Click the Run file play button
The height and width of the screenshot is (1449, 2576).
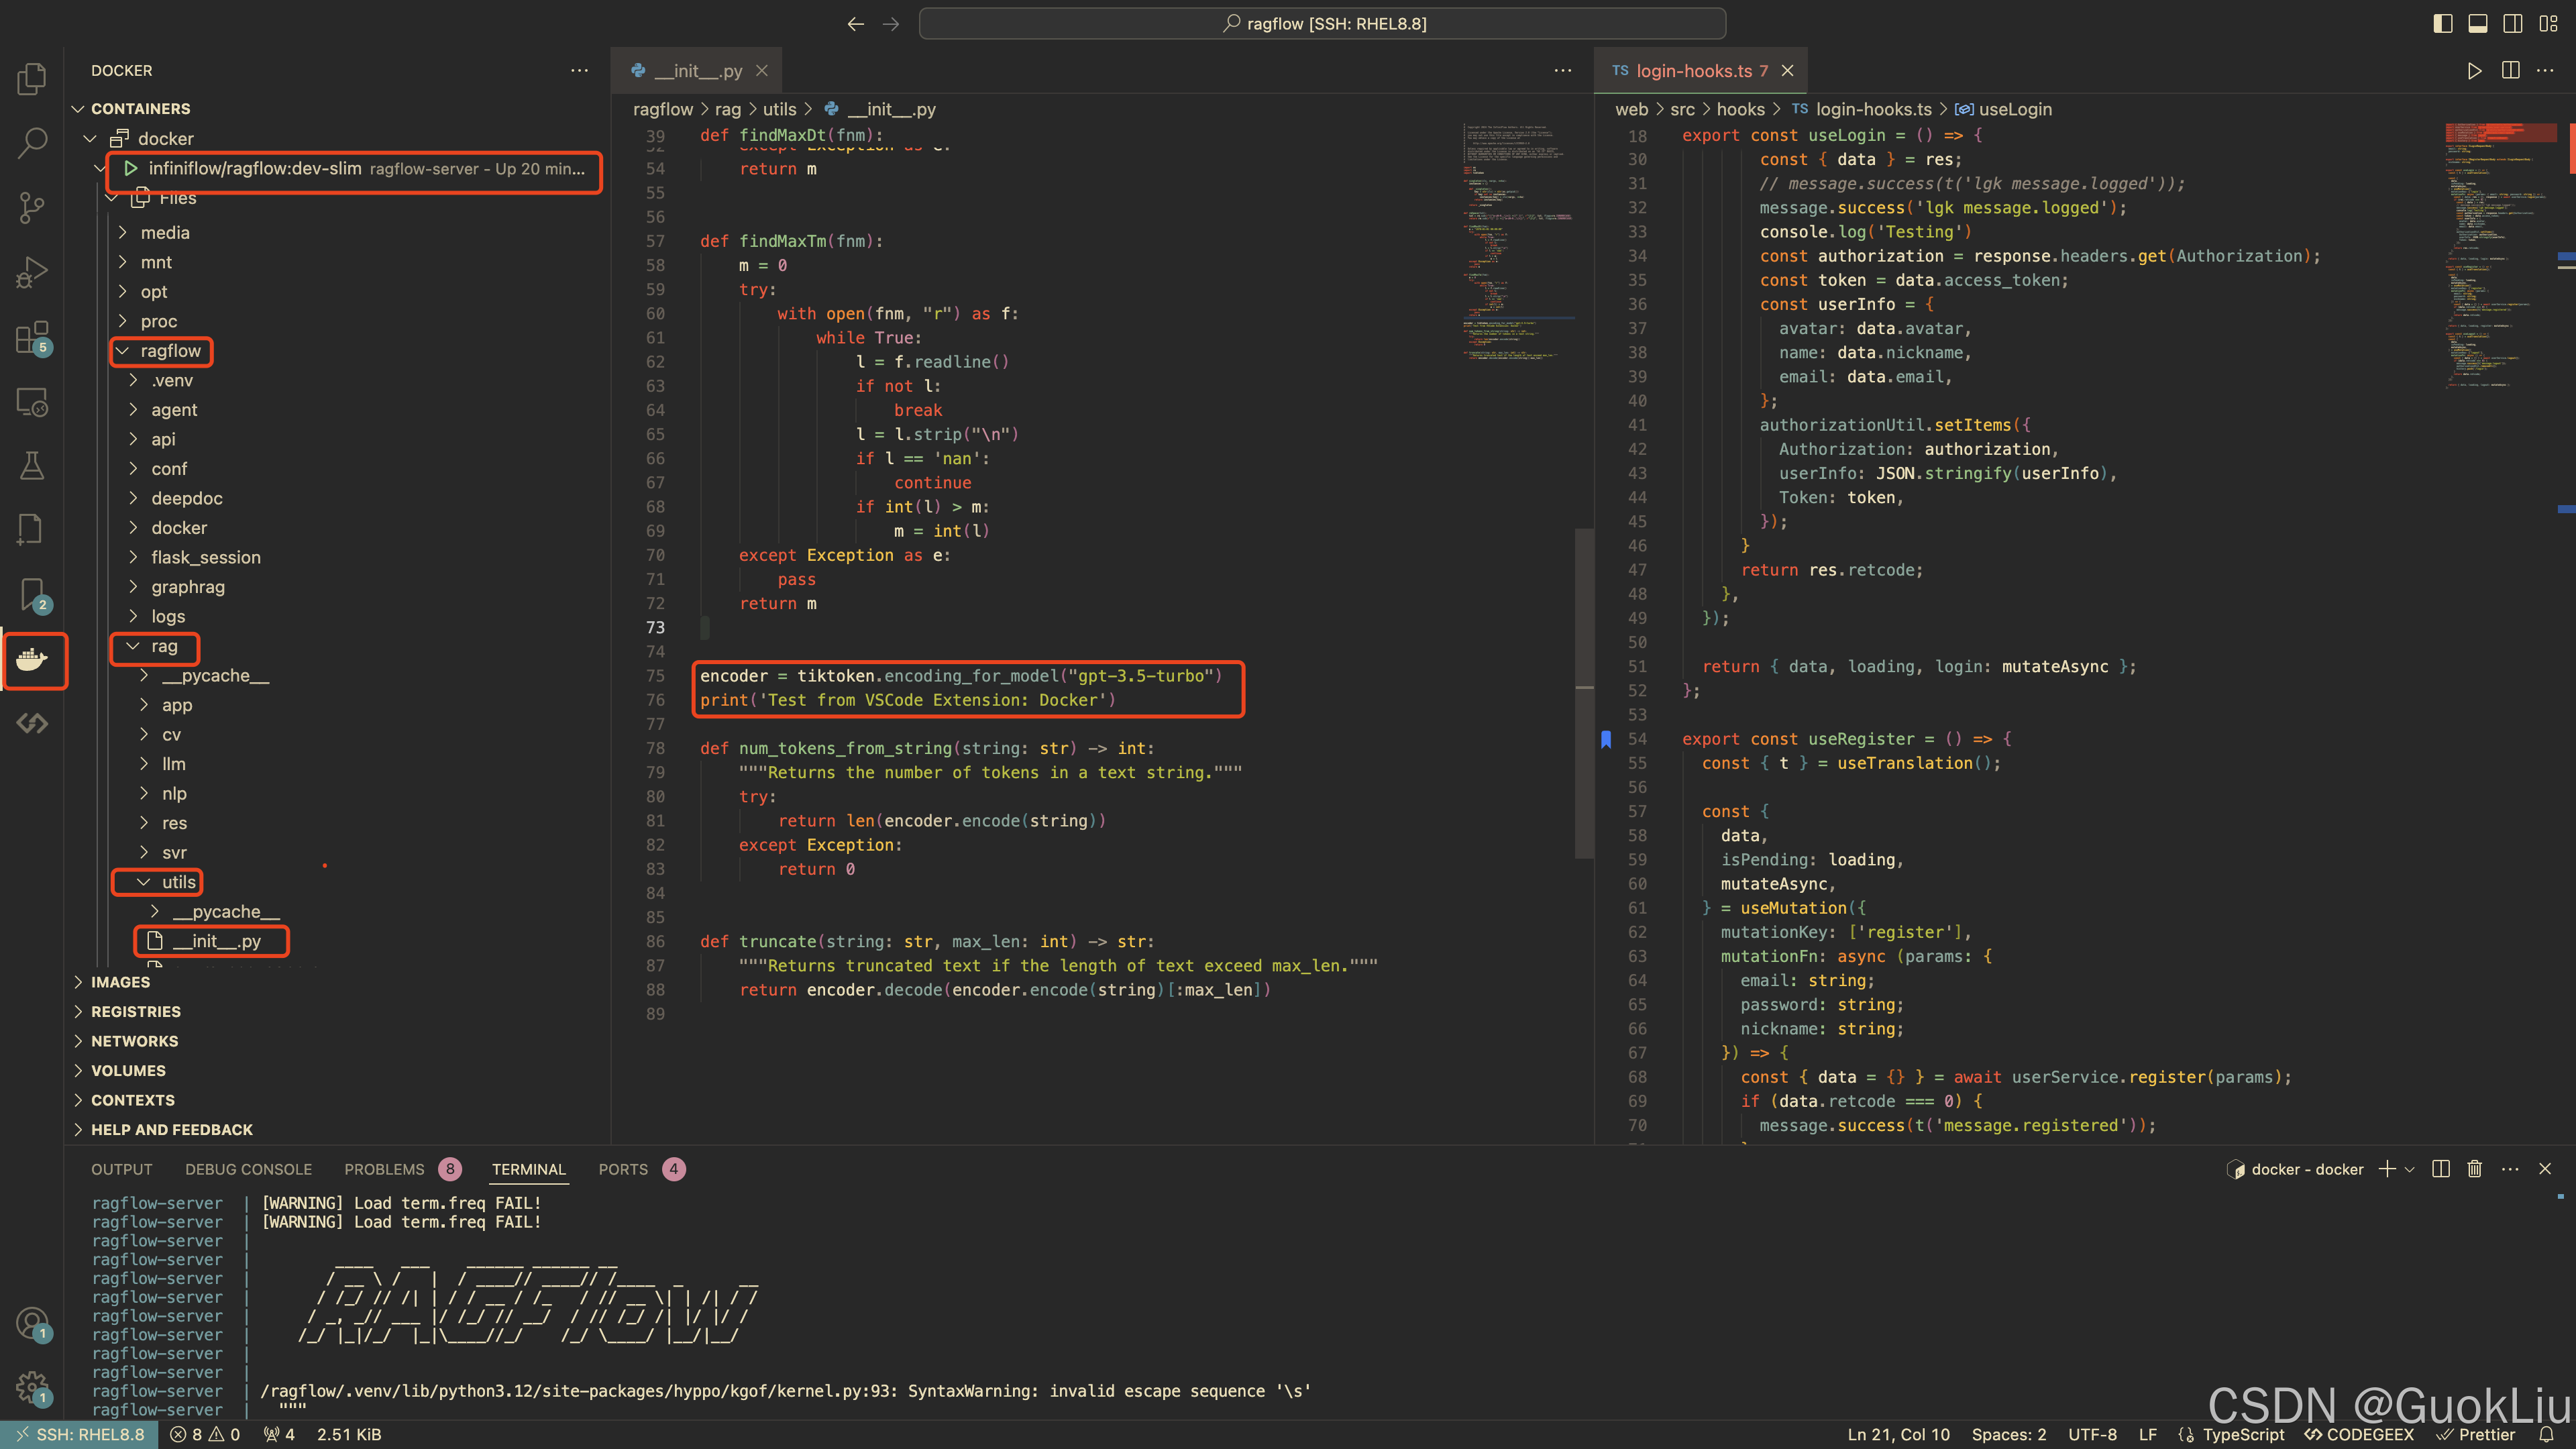pos(2474,71)
